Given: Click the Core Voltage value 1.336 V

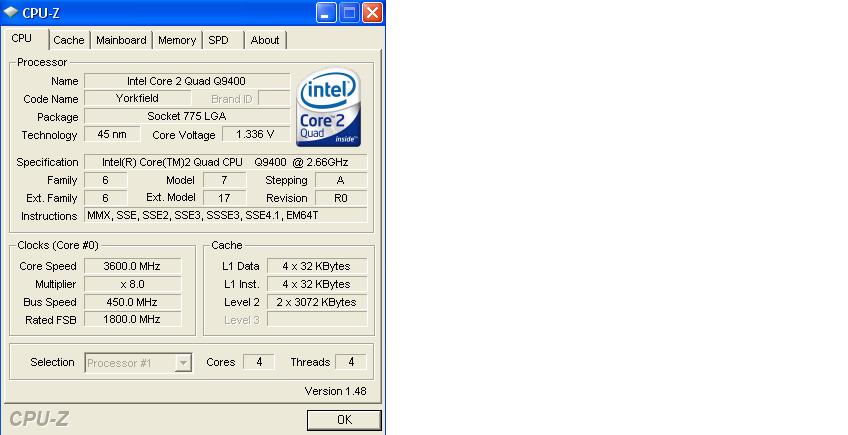Looking at the screenshot, I should pyautogui.click(x=255, y=134).
